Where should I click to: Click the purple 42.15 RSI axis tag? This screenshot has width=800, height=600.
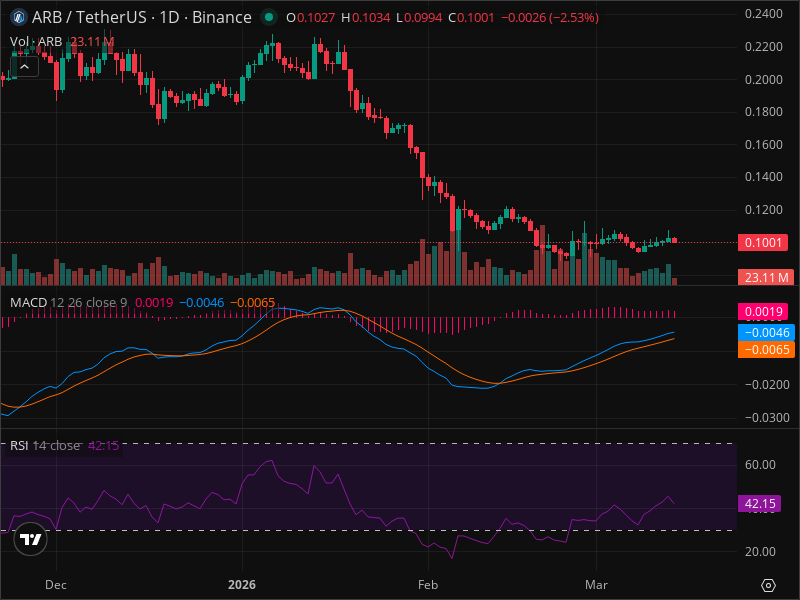[760, 504]
